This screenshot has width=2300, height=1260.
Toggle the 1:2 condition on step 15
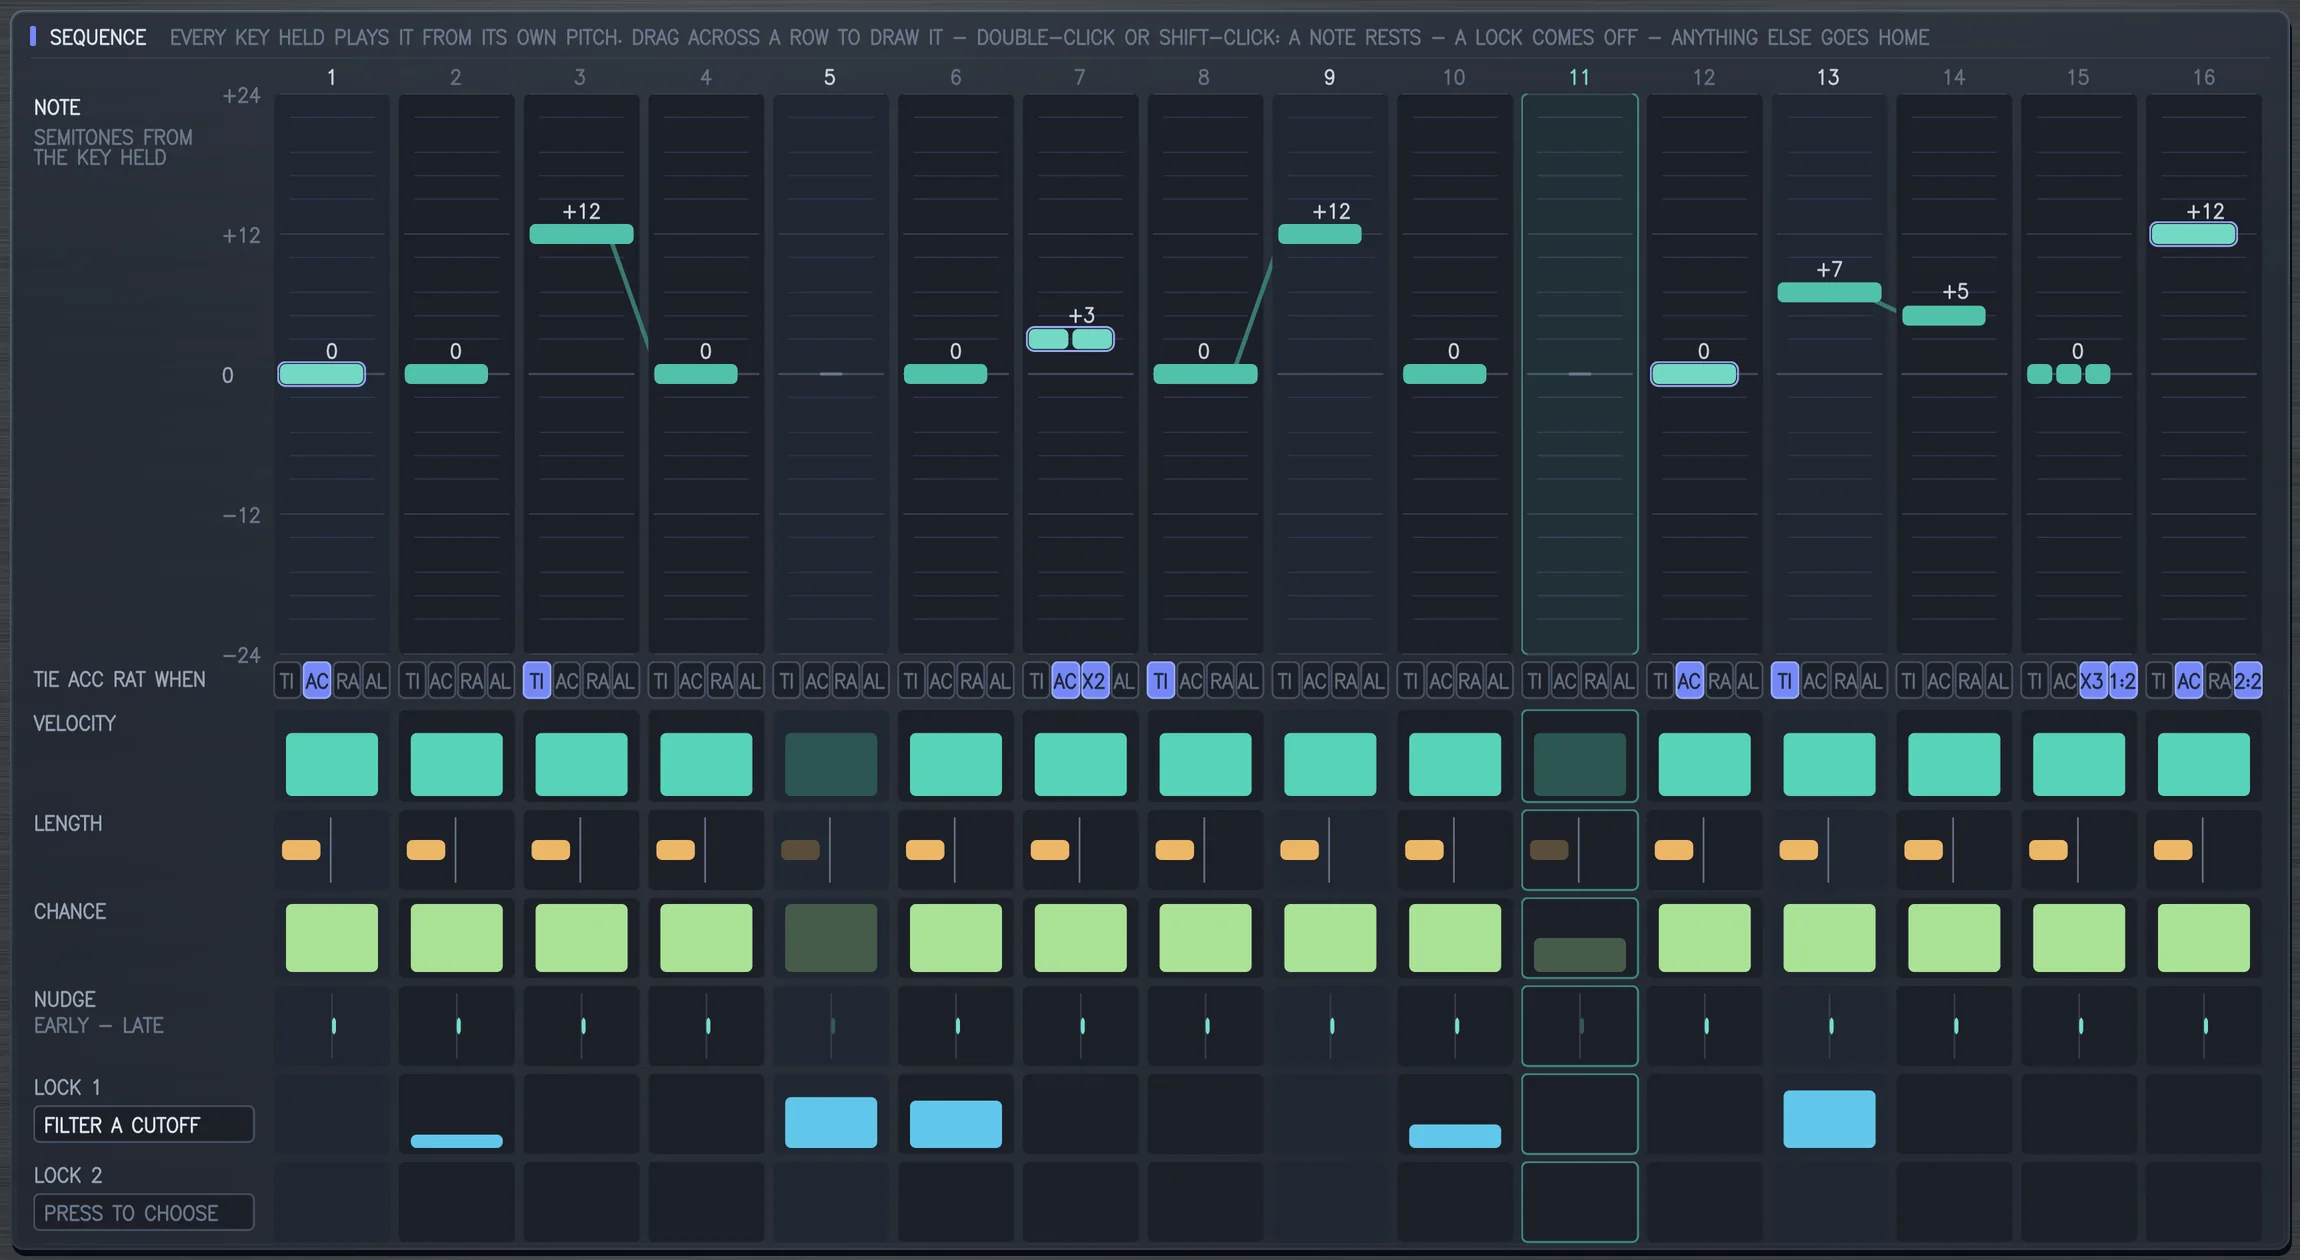coord(2123,681)
